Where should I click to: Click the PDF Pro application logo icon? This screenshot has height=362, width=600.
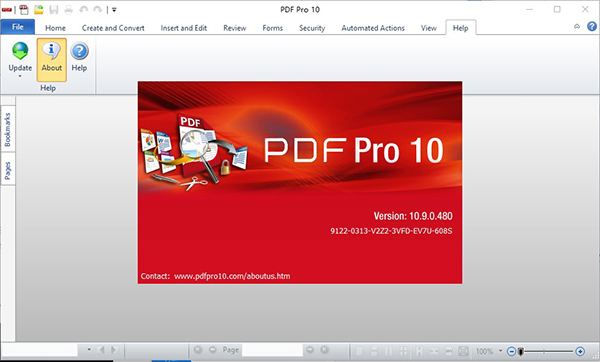7,10
